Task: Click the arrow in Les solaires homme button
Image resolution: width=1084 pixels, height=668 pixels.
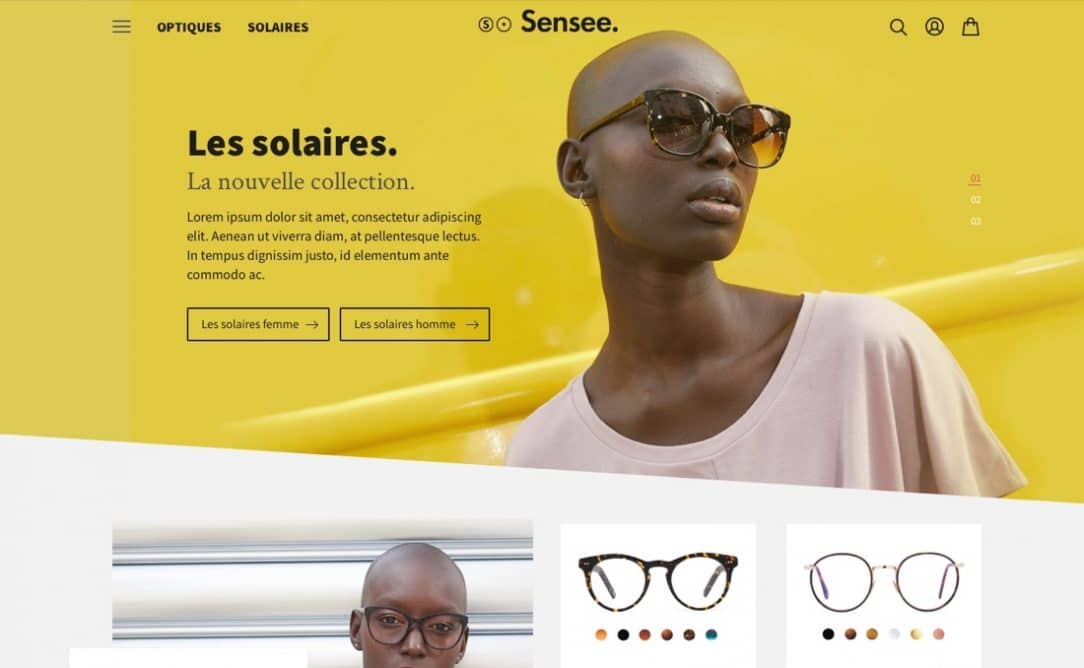Action: click(472, 324)
